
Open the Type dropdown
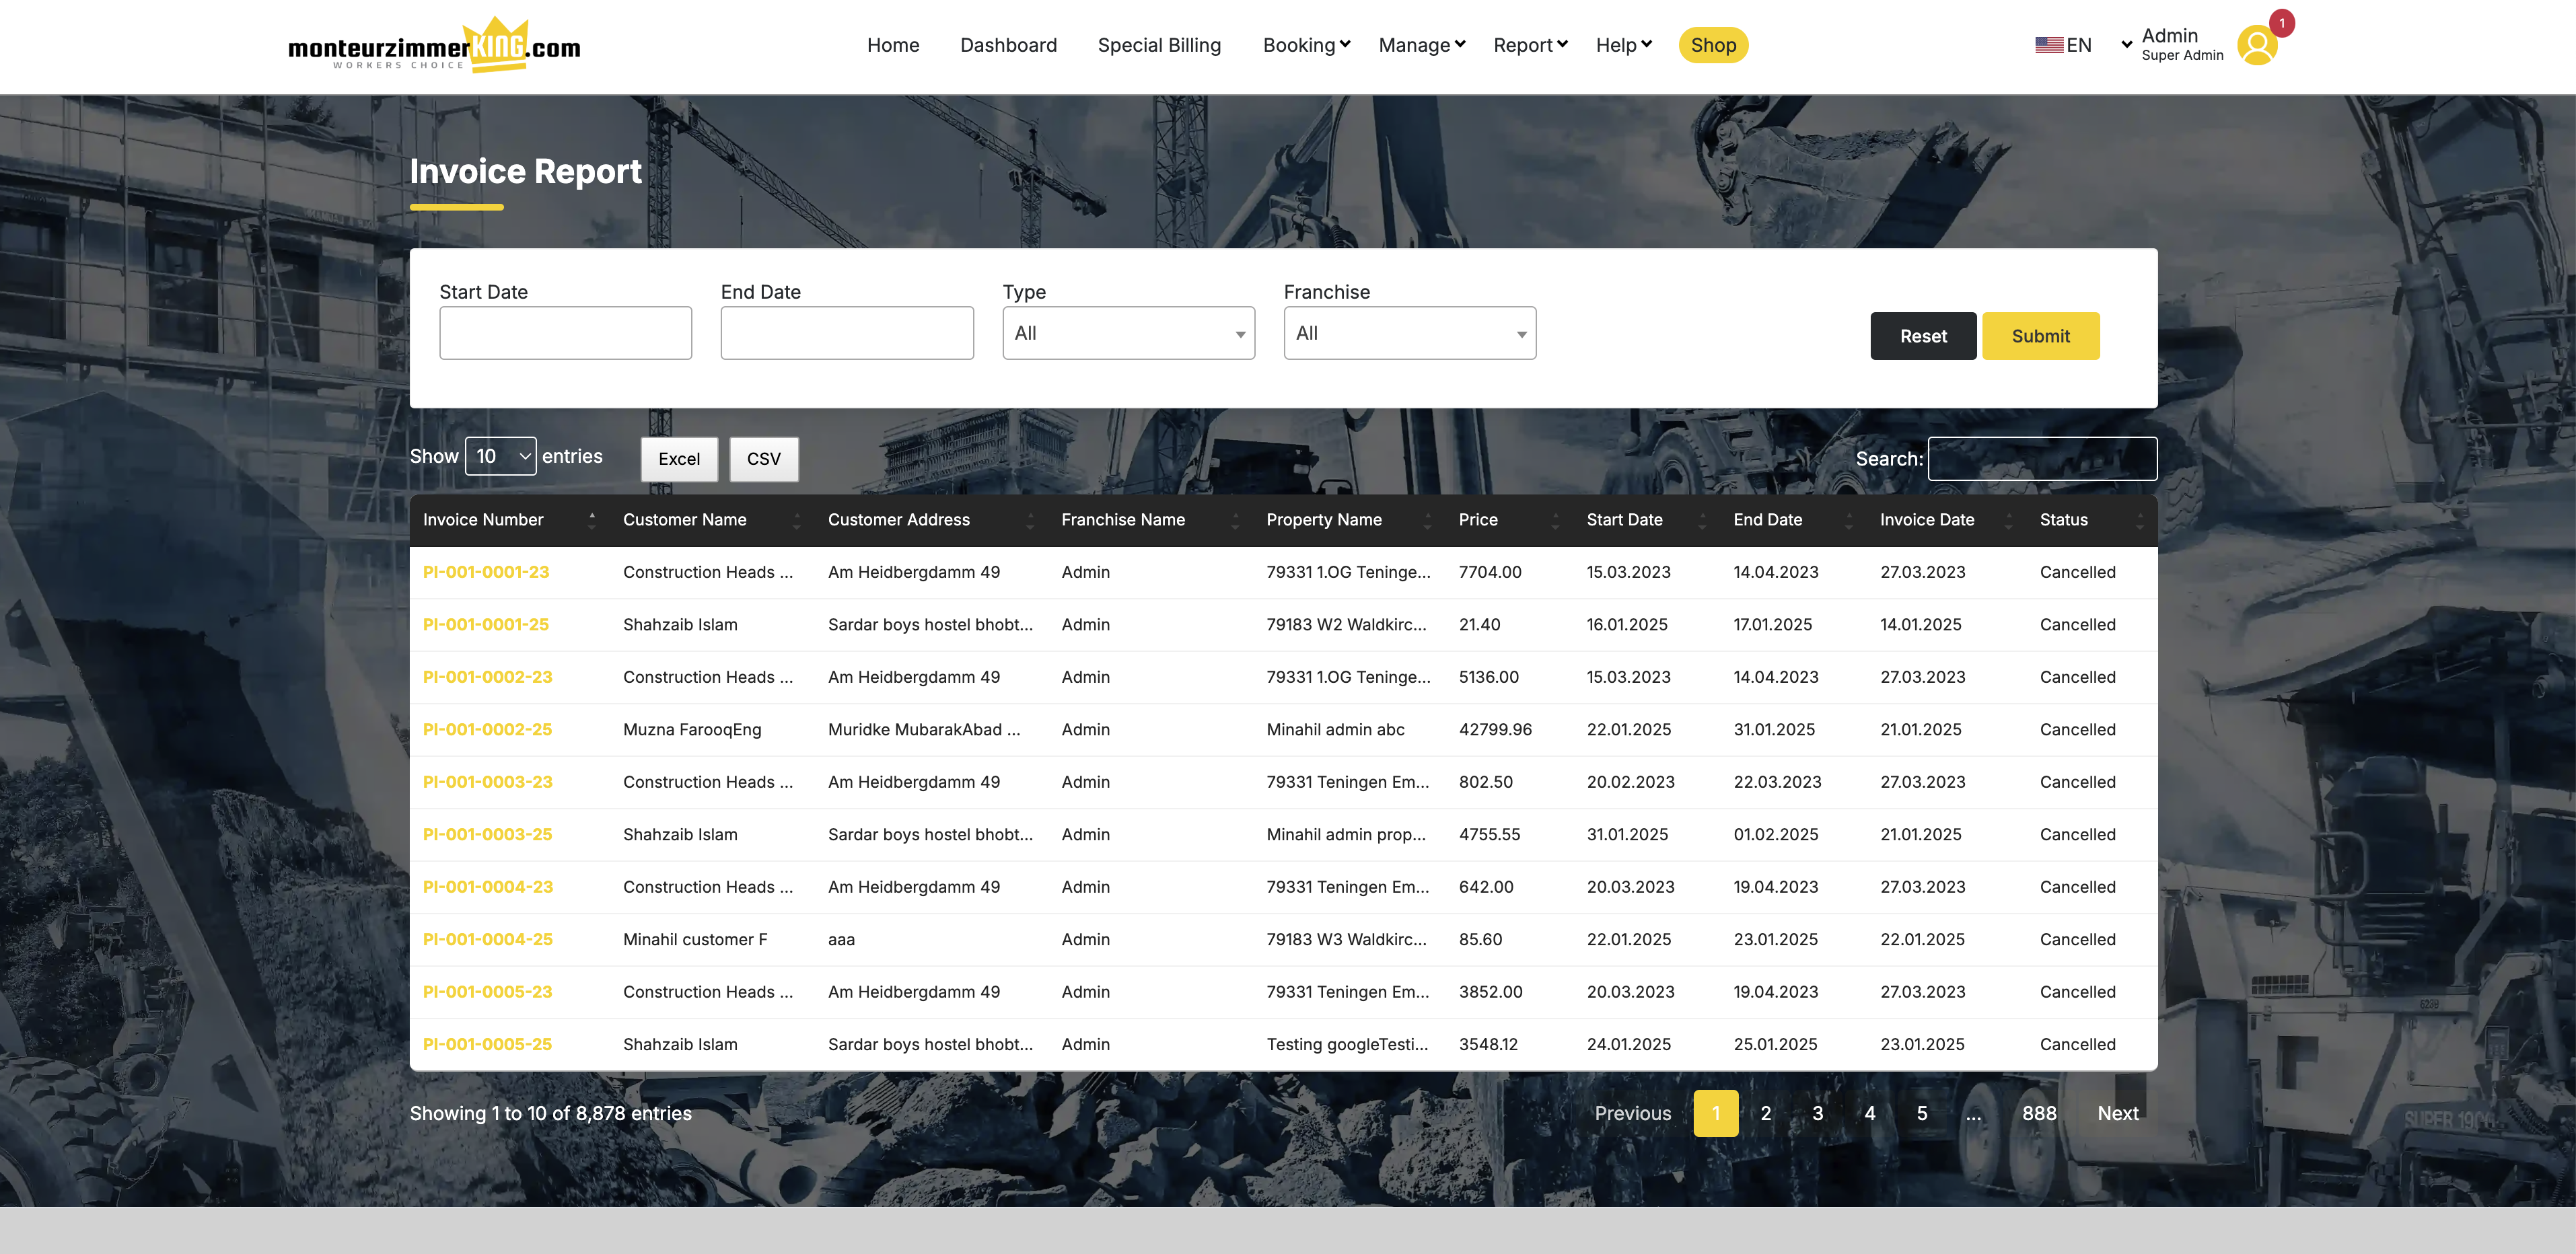click(x=1128, y=333)
